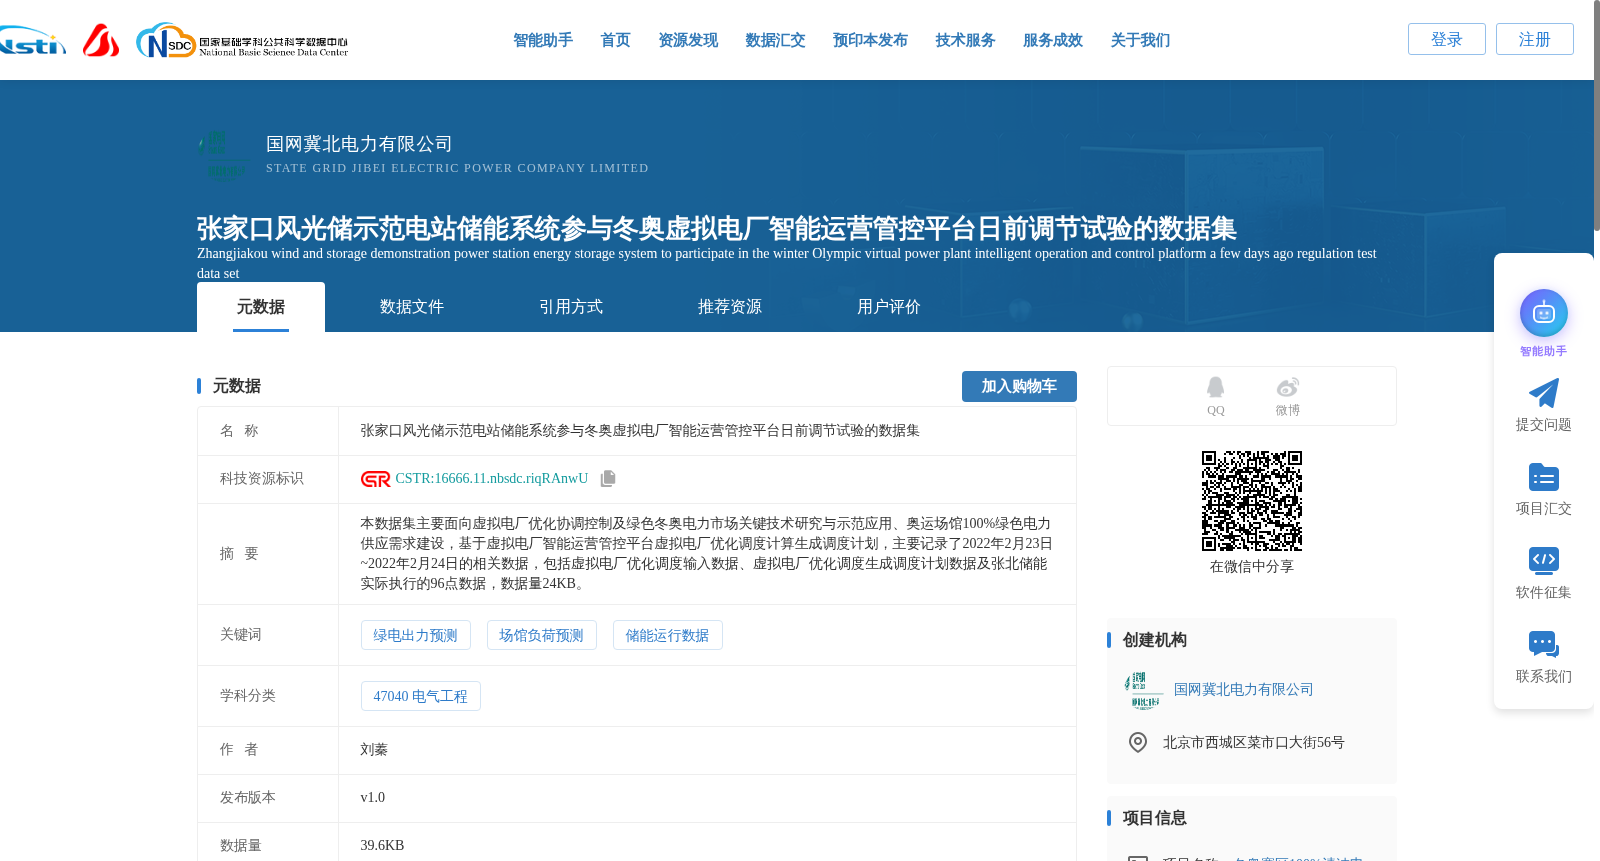Image resolution: width=1600 pixels, height=861 pixels.
Task: Switch to the 数据文件 tab
Action: point(412,307)
